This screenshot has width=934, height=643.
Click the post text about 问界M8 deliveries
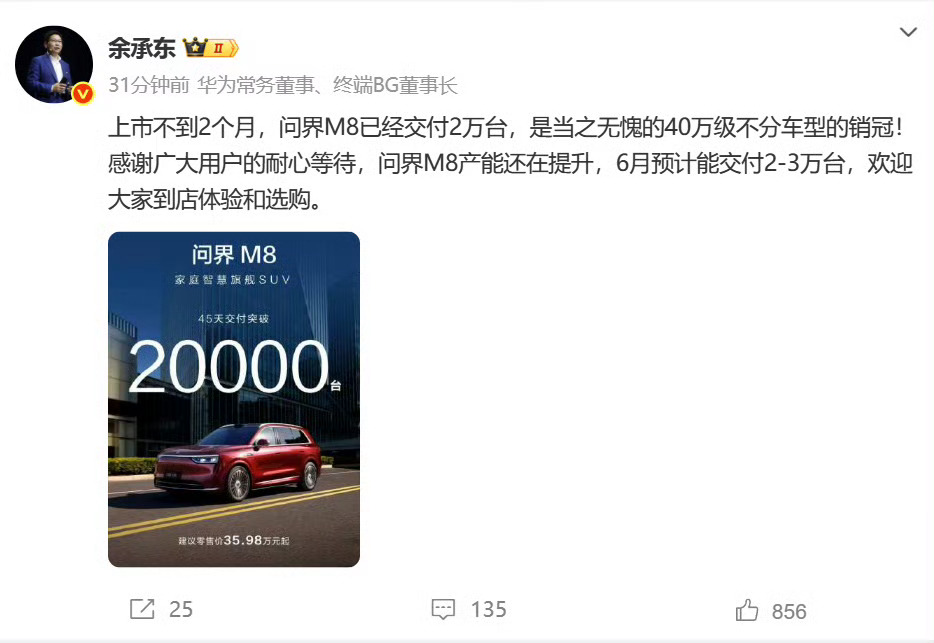tap(510, 163)
